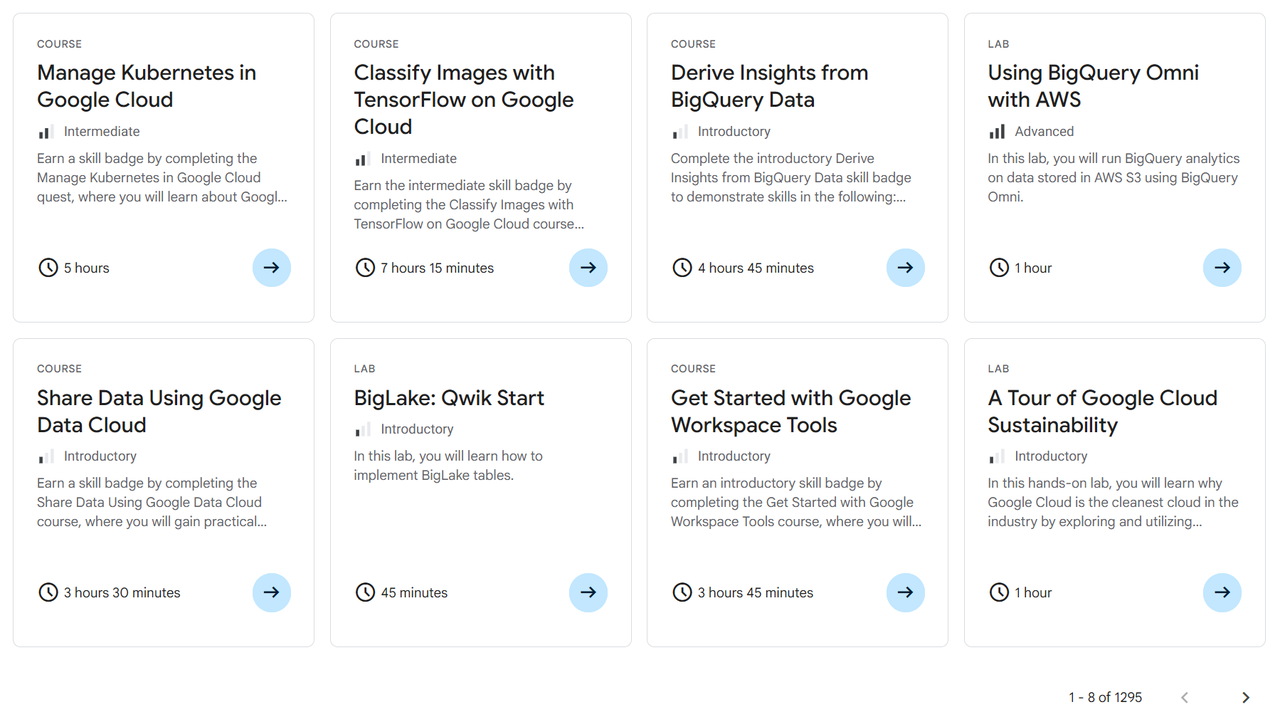
Task: Open Classify Images with TensorFlow arrow button
Action: pyautogui.click(x=588, y=268)
